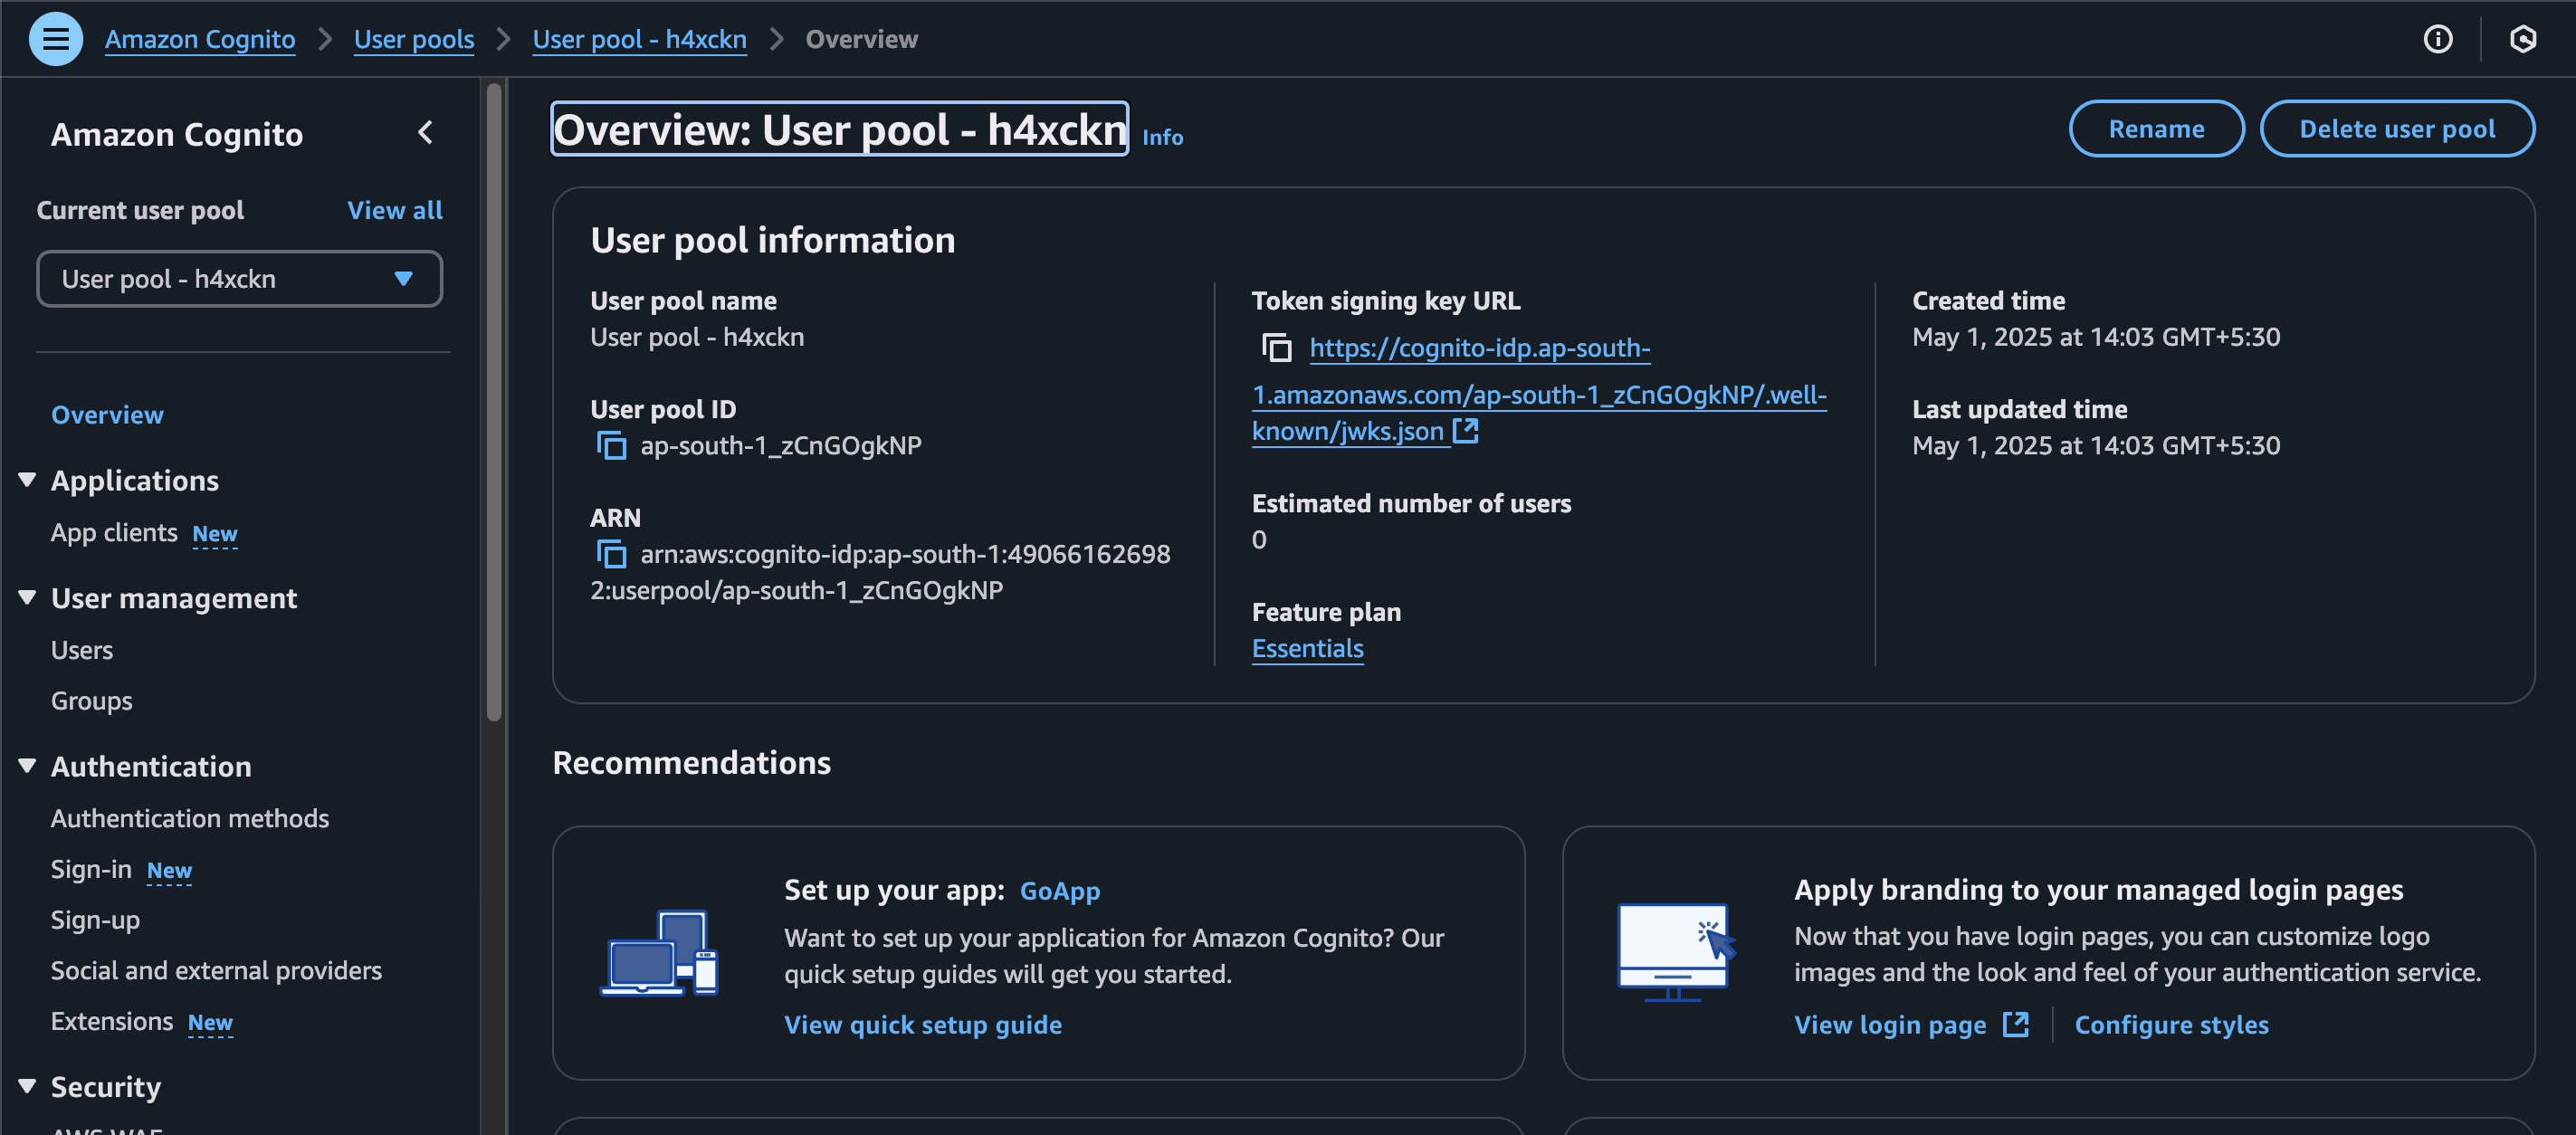Viewport: 2576px width, 1135px height.
Task: Open the Current user pool dropdown
Action: click(239, 279)
